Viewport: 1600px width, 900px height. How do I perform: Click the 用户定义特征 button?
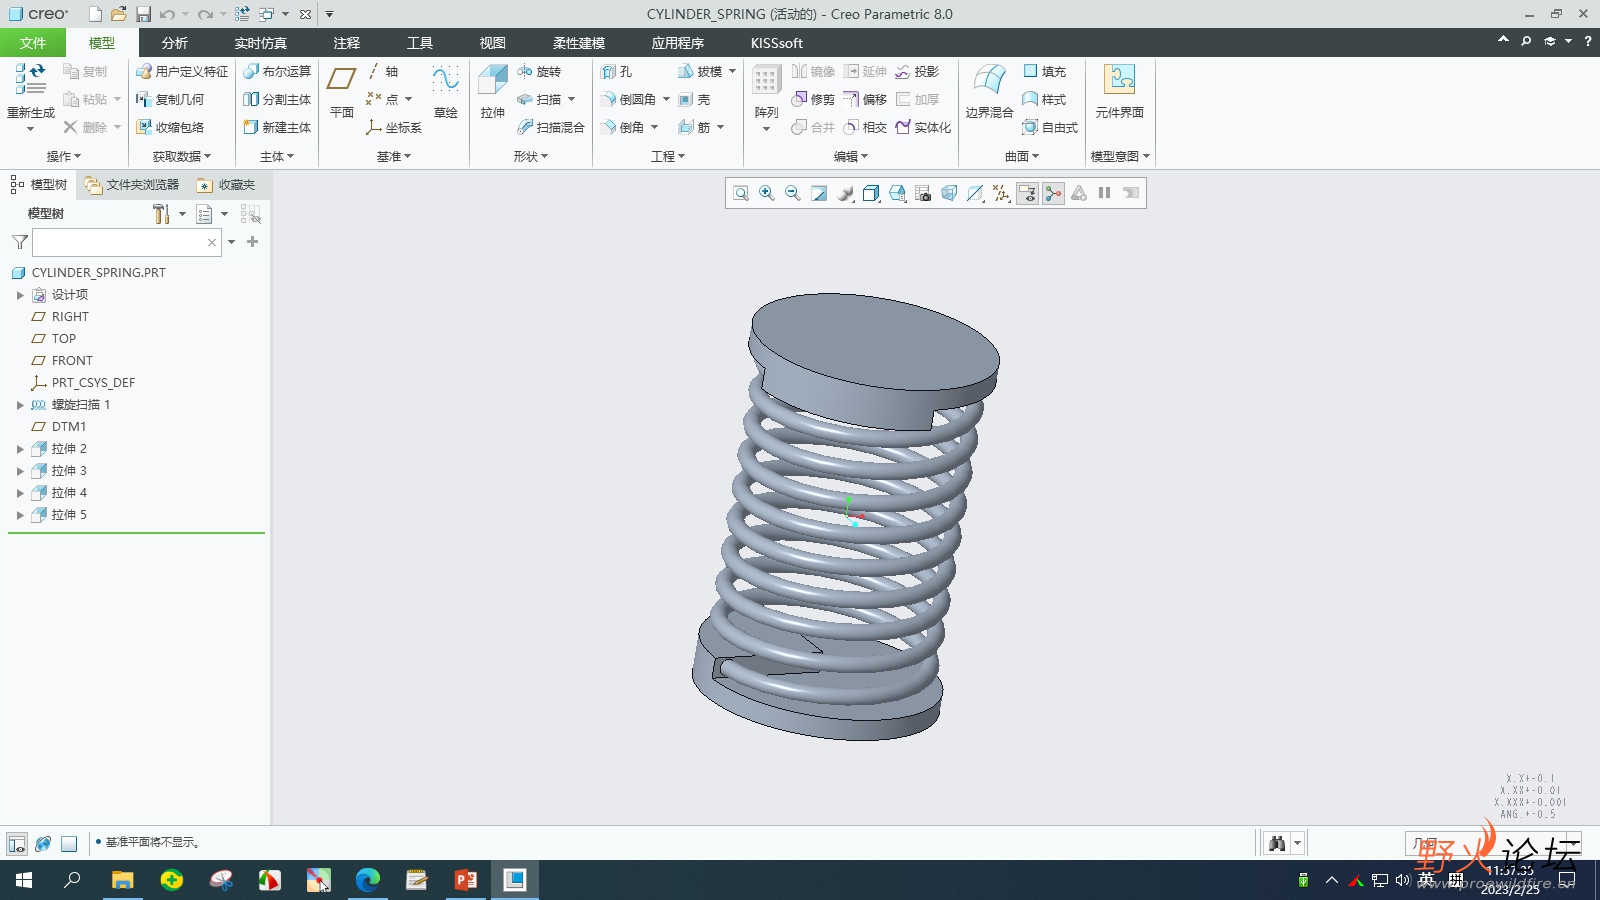(x=182, y=72)
